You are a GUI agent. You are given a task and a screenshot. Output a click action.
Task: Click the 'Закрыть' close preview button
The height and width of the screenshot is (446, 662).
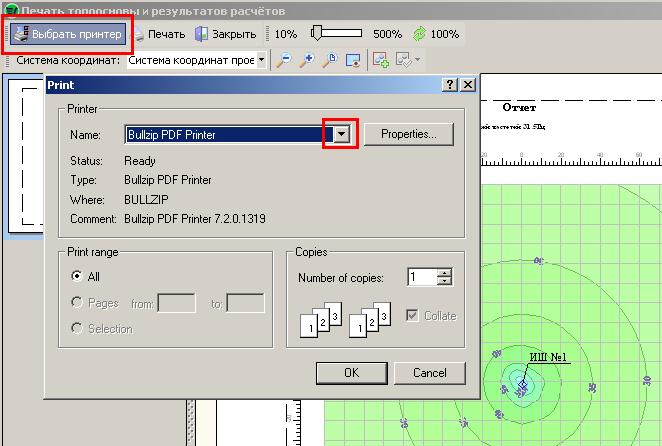pyautogui.click(x=225, y=34)
